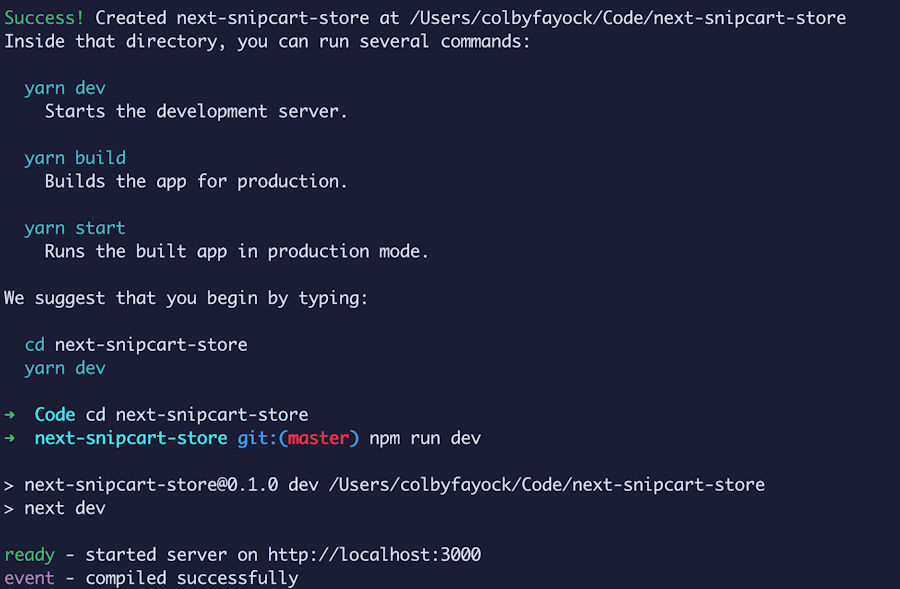Click the typed "npm run dev" command
This screenshot has height=589, width=900.
pos(425,438)
